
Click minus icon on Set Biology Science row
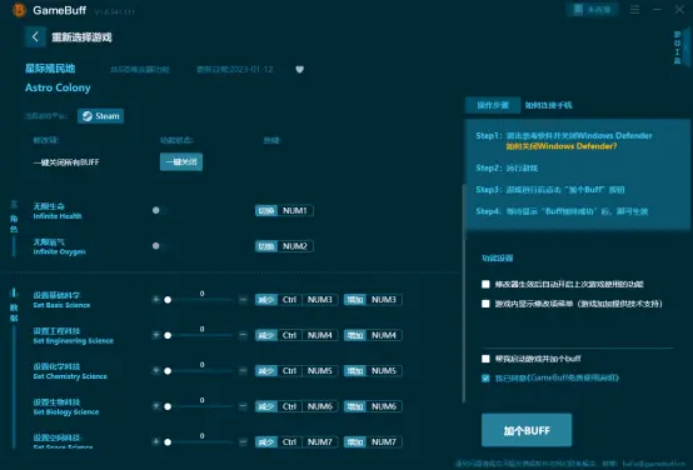click(243, 406)
